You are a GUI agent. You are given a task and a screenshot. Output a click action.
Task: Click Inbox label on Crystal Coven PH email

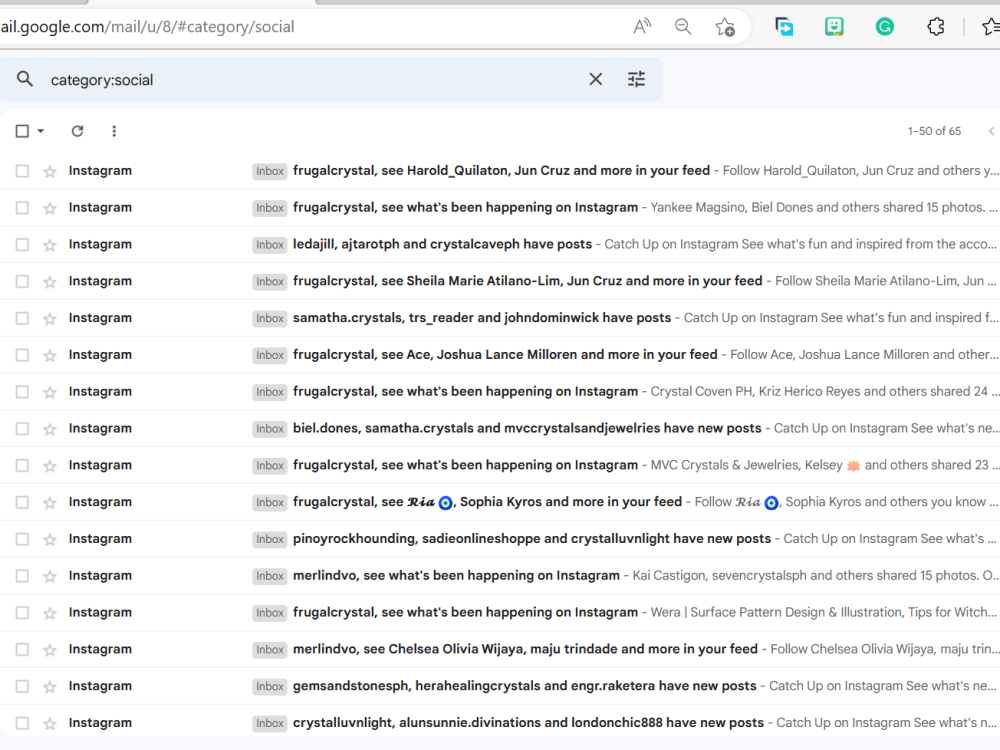(x=270, y=392)
